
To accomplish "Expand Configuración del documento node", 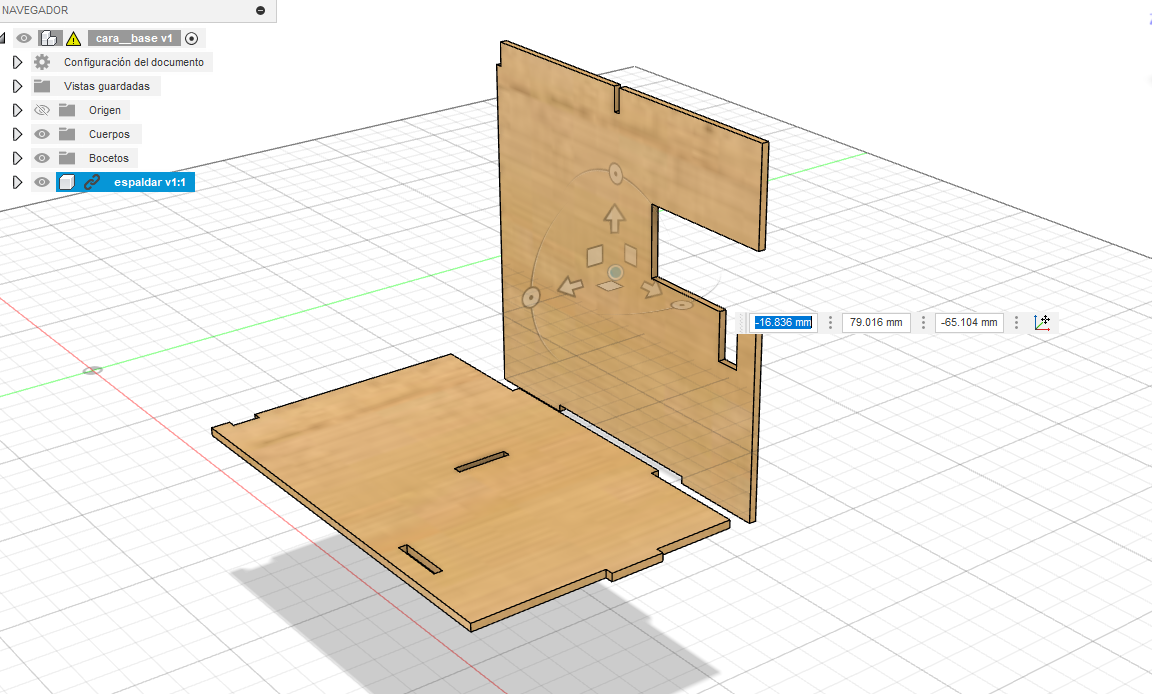I will coord(18,62).
